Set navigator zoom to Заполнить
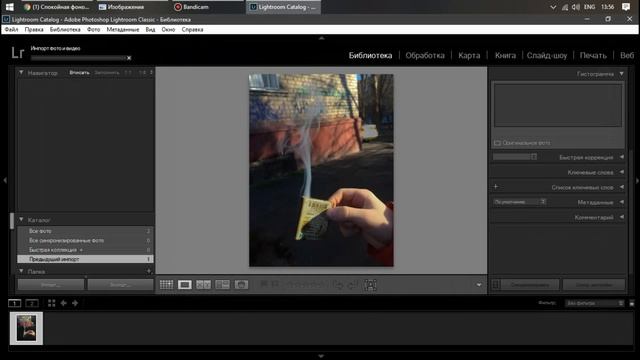 pos(107,73)
